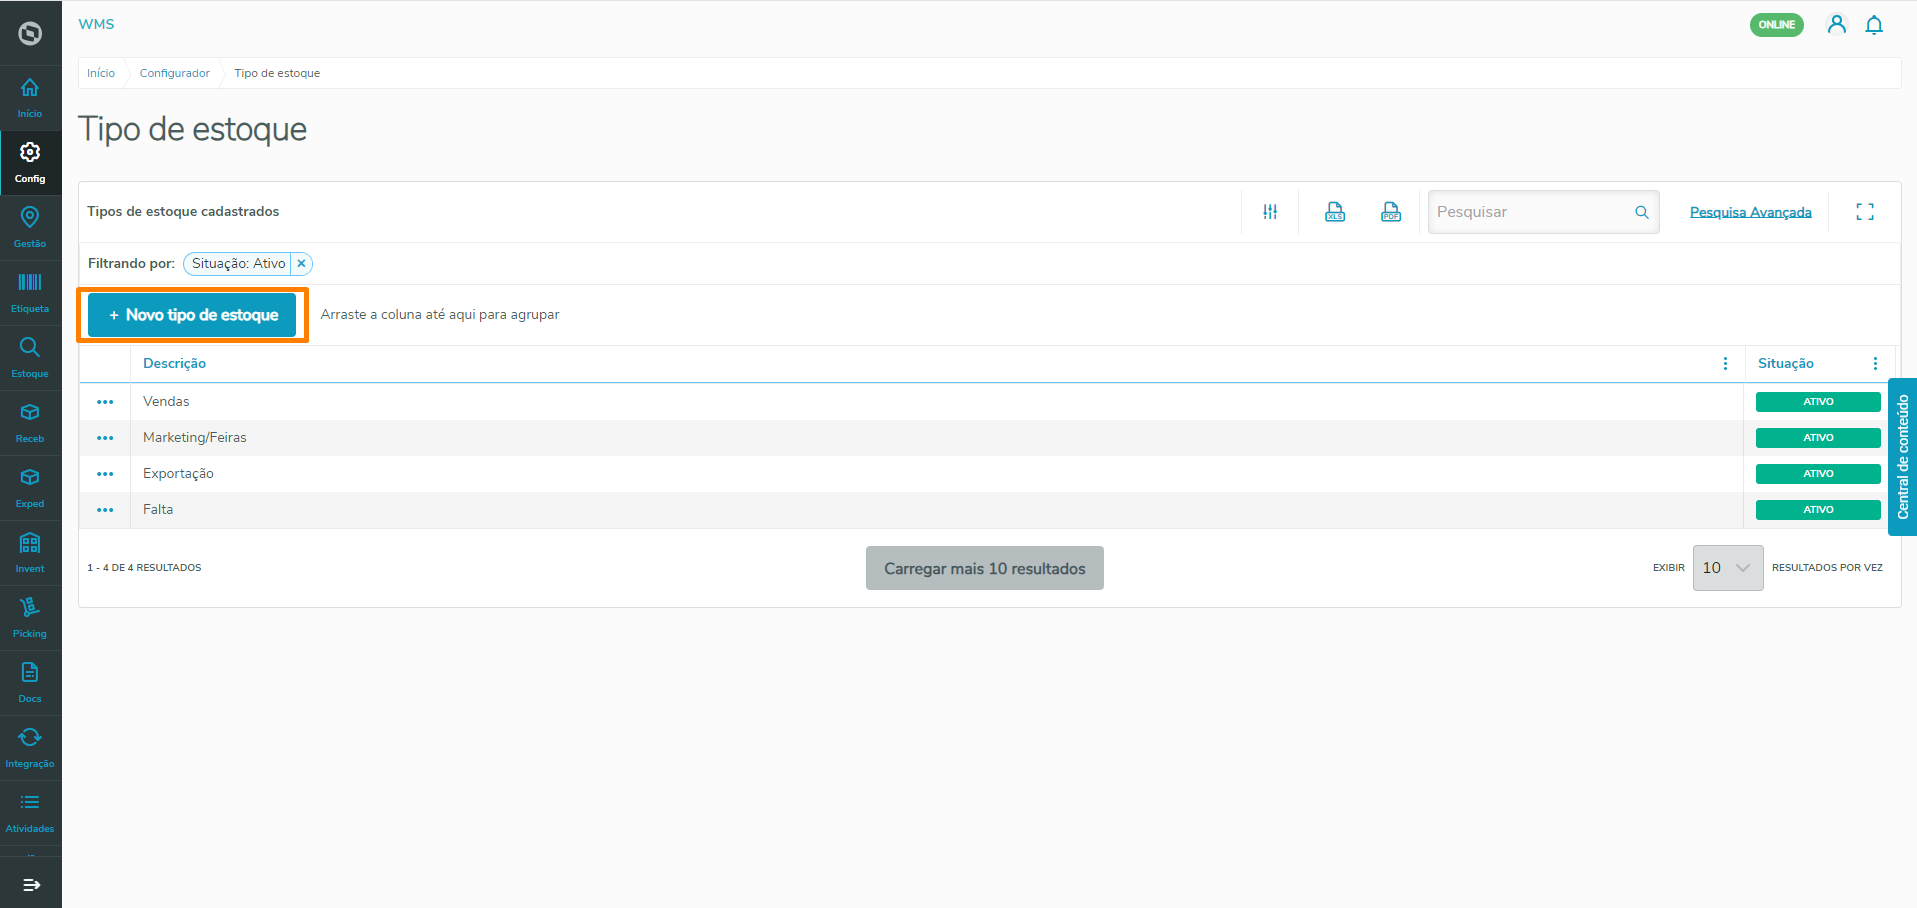Image resolution: width=1917 pixels, height=908 pixels.
Task: Open the Pesquisa Avançada link
Action: [x=1750, y=212]
